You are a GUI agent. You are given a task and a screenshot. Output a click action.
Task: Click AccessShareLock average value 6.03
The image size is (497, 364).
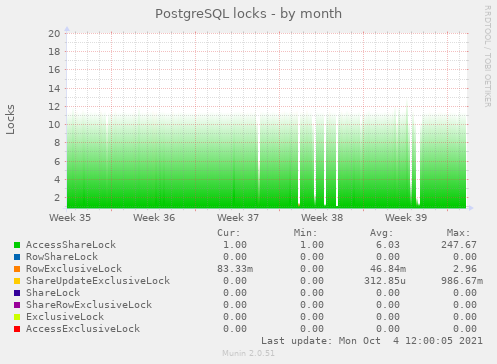388,245
